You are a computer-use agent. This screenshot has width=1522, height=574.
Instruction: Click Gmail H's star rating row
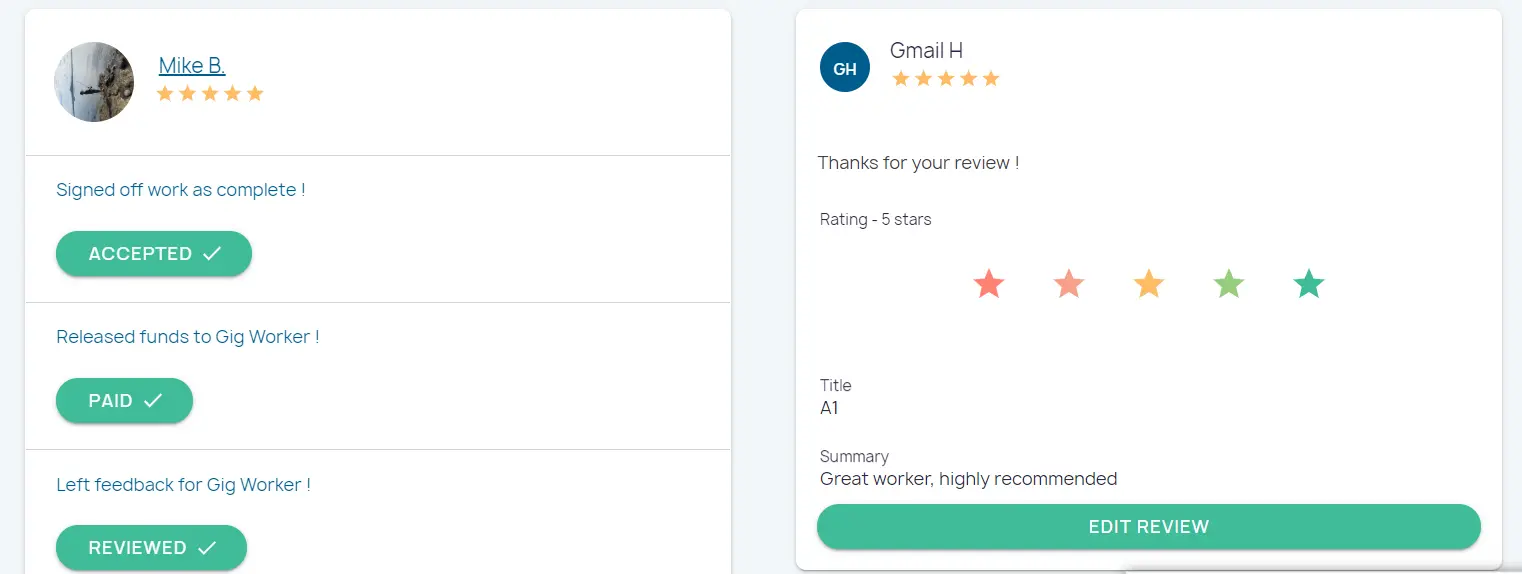tap(945, 79)
